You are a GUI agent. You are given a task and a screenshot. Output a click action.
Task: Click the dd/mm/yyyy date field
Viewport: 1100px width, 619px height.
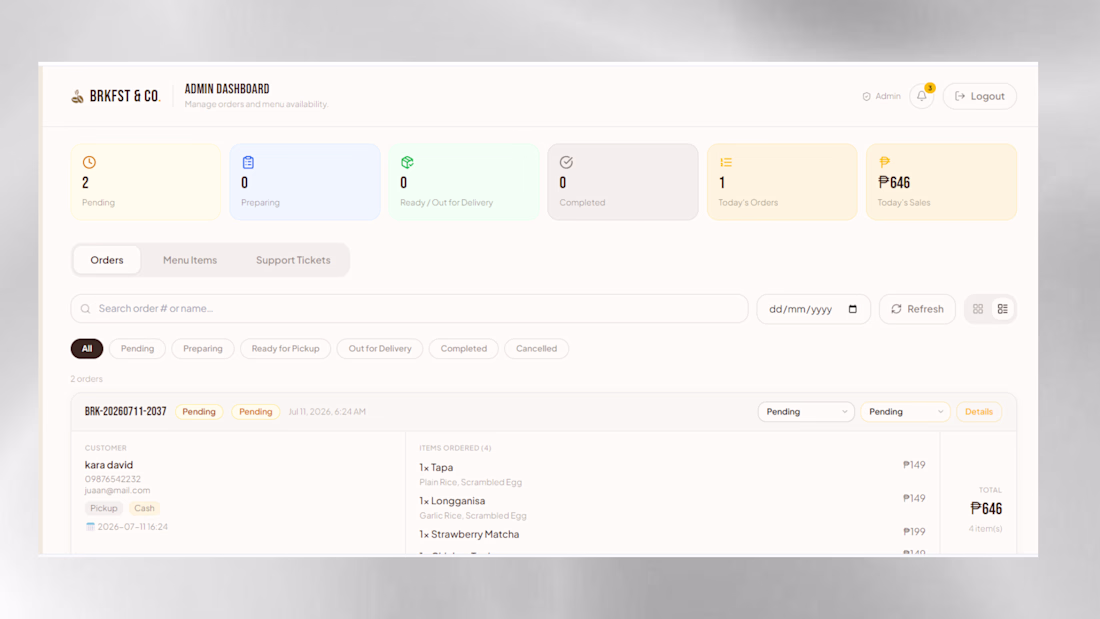point(814,309)
